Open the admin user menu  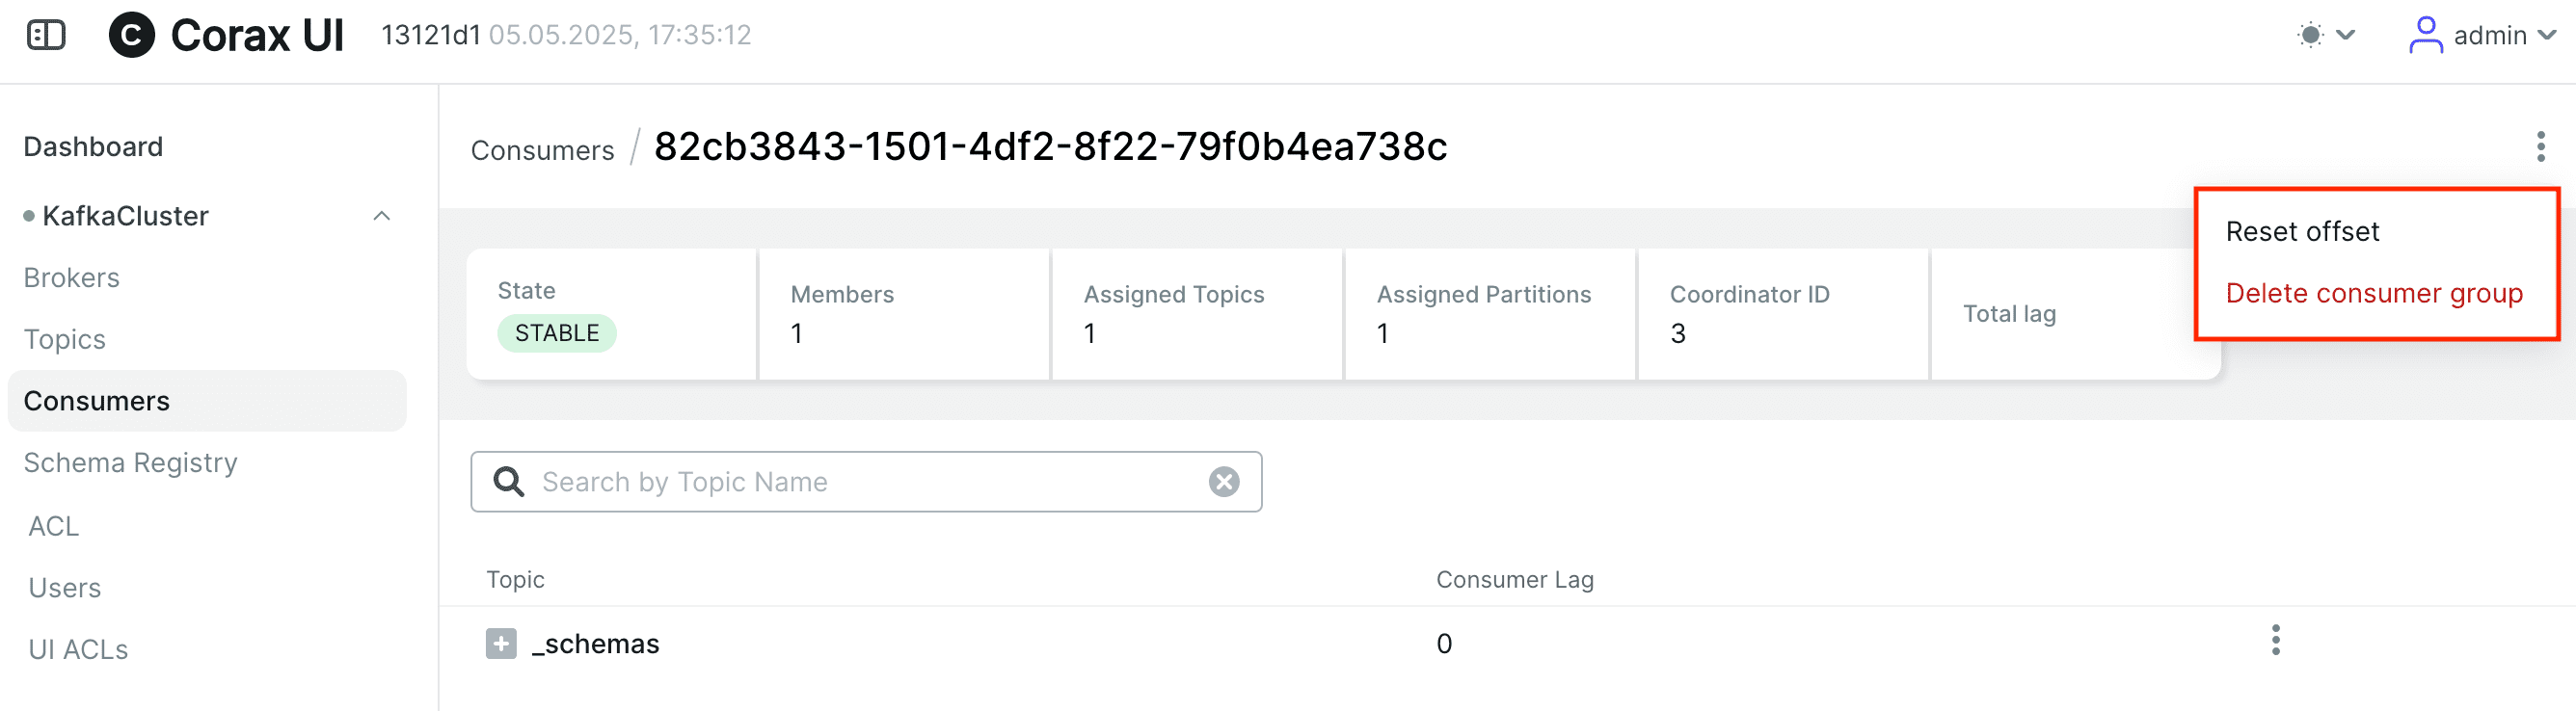point(2481,35)
